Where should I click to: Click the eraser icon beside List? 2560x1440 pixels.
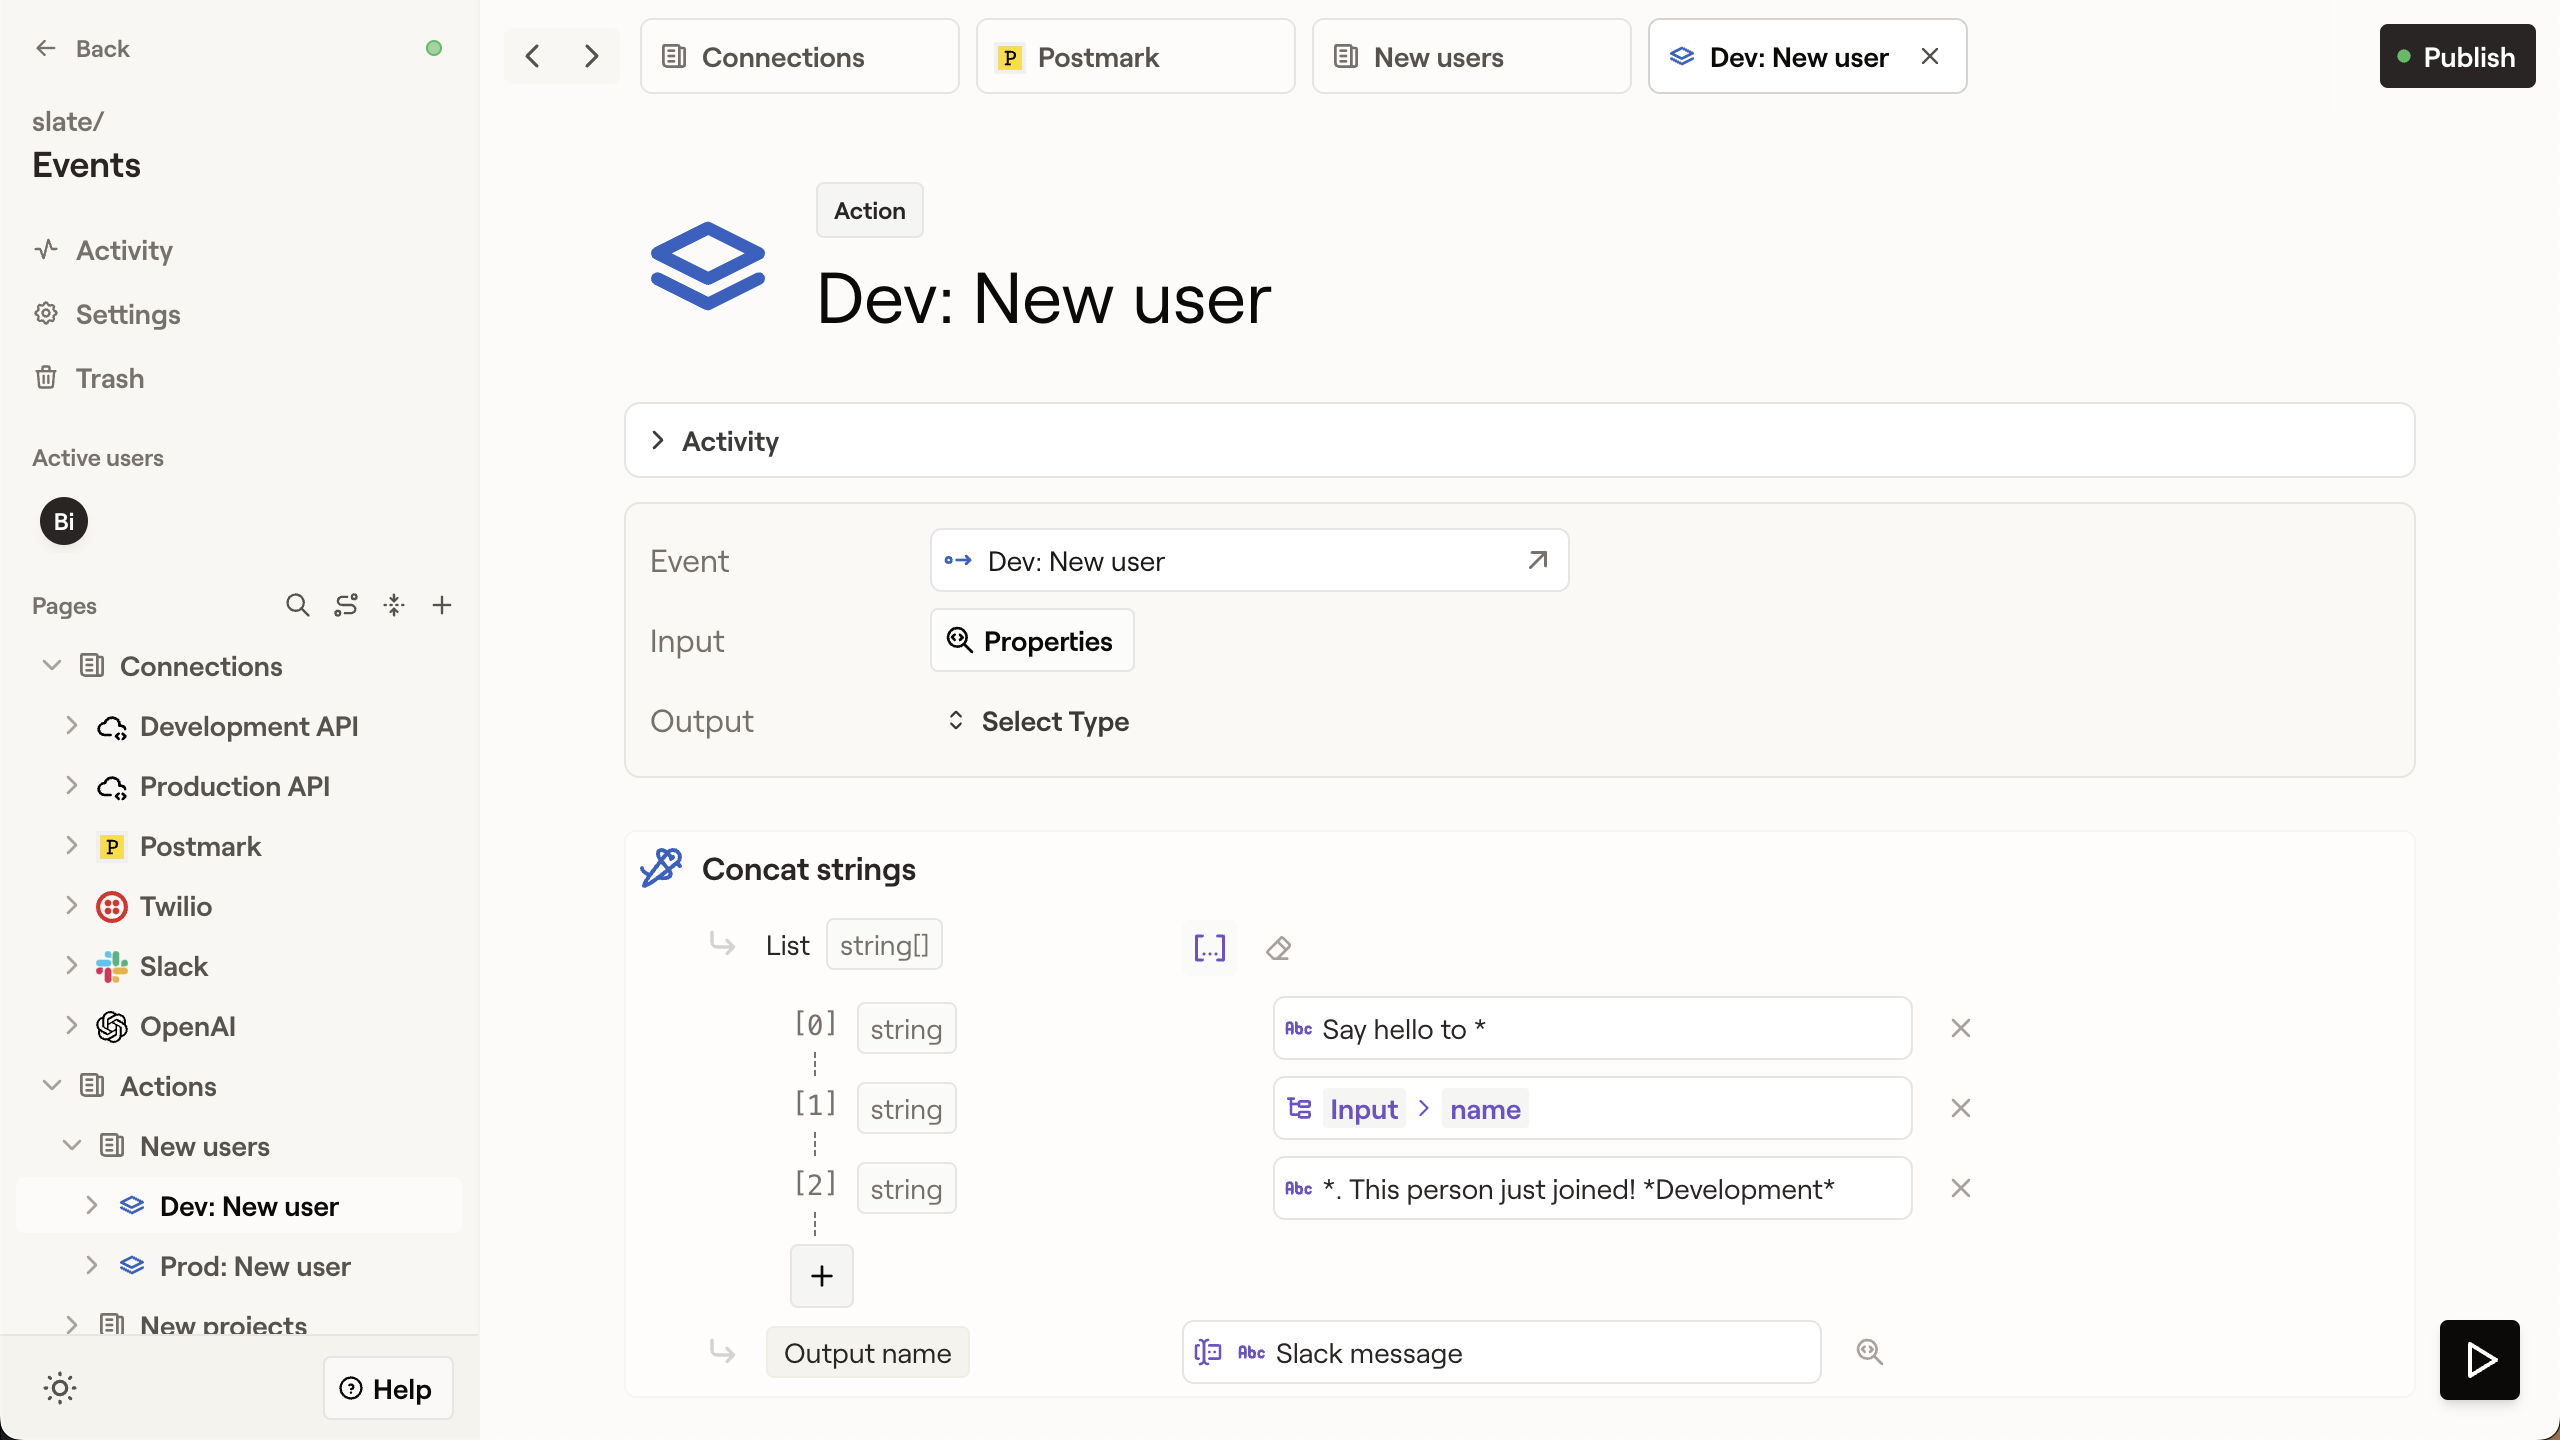1278,947
